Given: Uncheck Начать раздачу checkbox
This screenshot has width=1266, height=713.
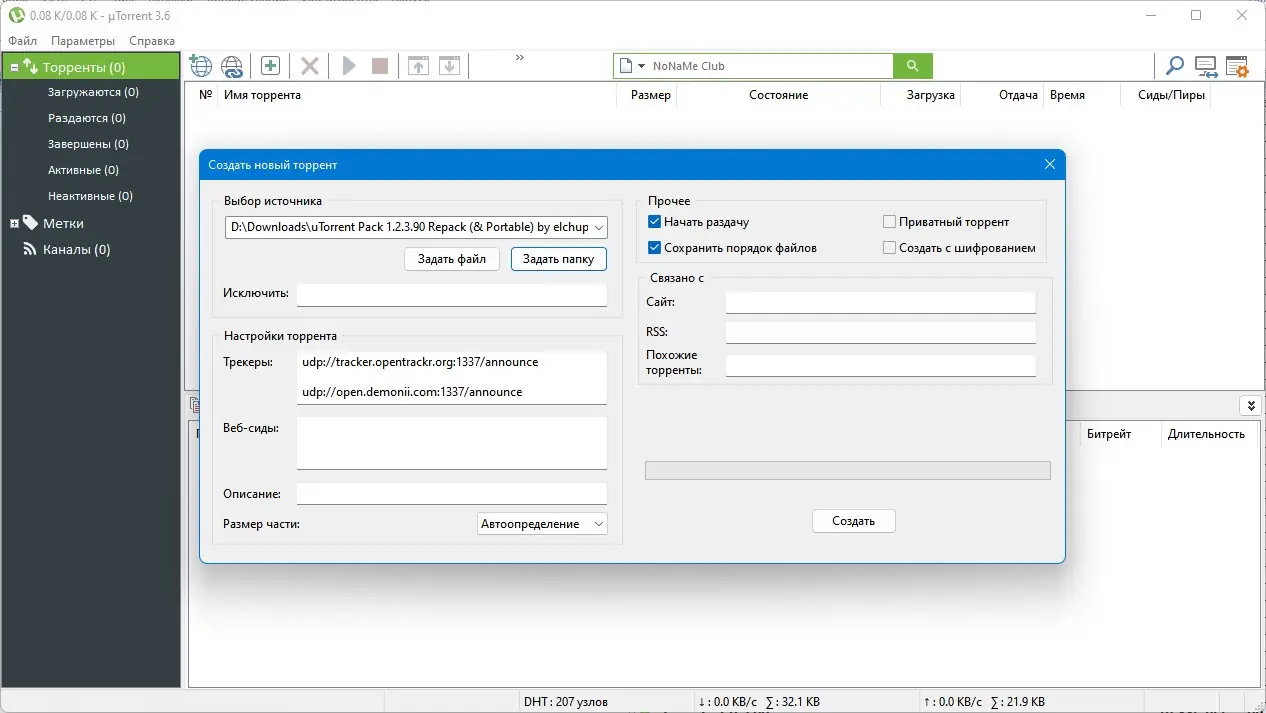Looking at the screenshot, I should (x=655, y=221).
